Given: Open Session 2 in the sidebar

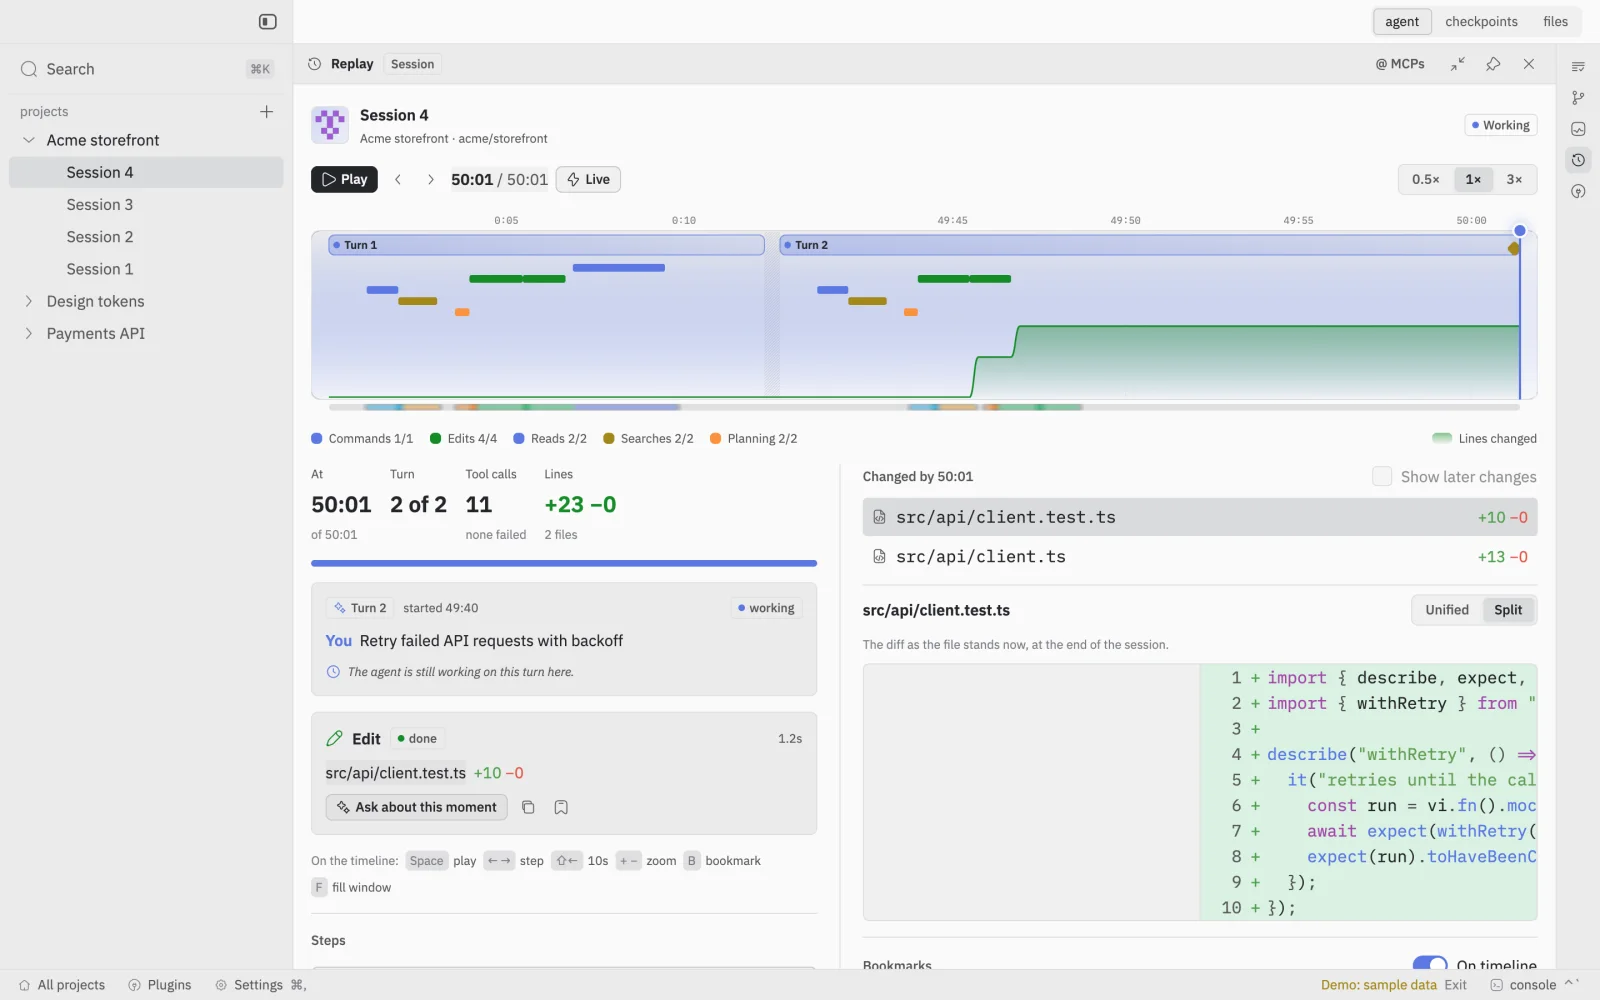Looking at the screenshot, I should click(146, 236).
